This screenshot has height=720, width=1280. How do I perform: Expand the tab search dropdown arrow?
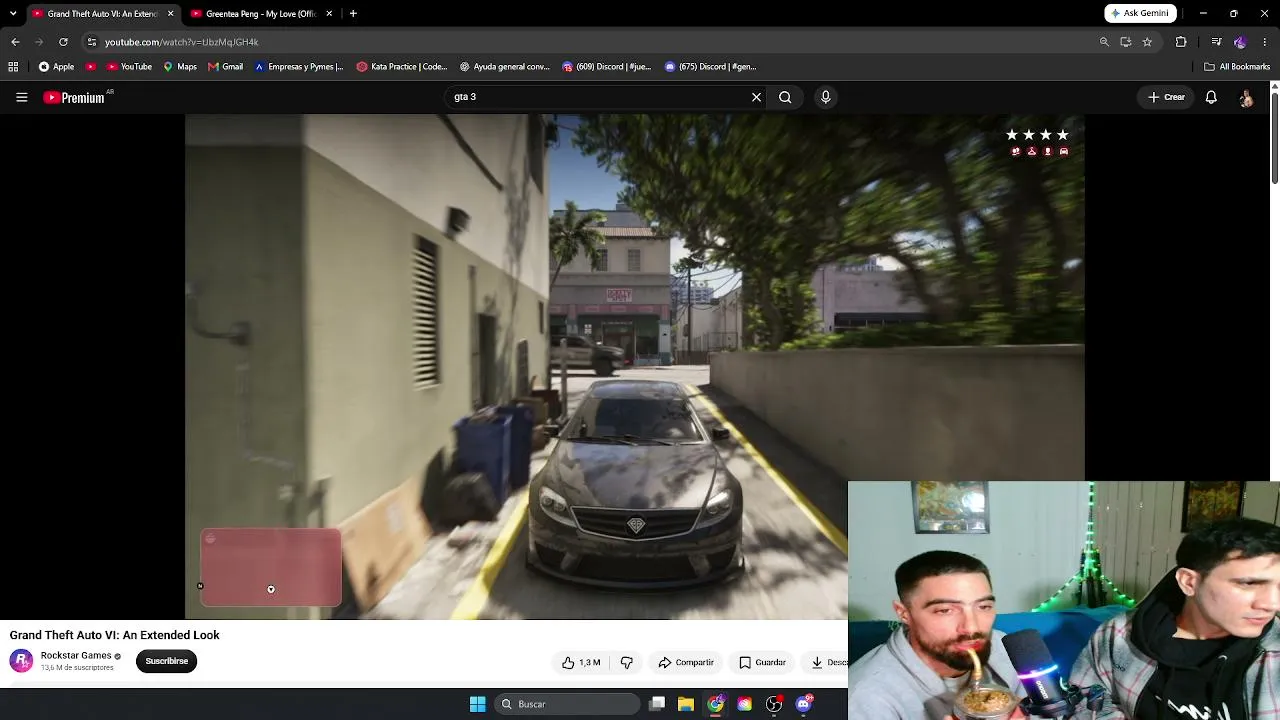(13, 14)
